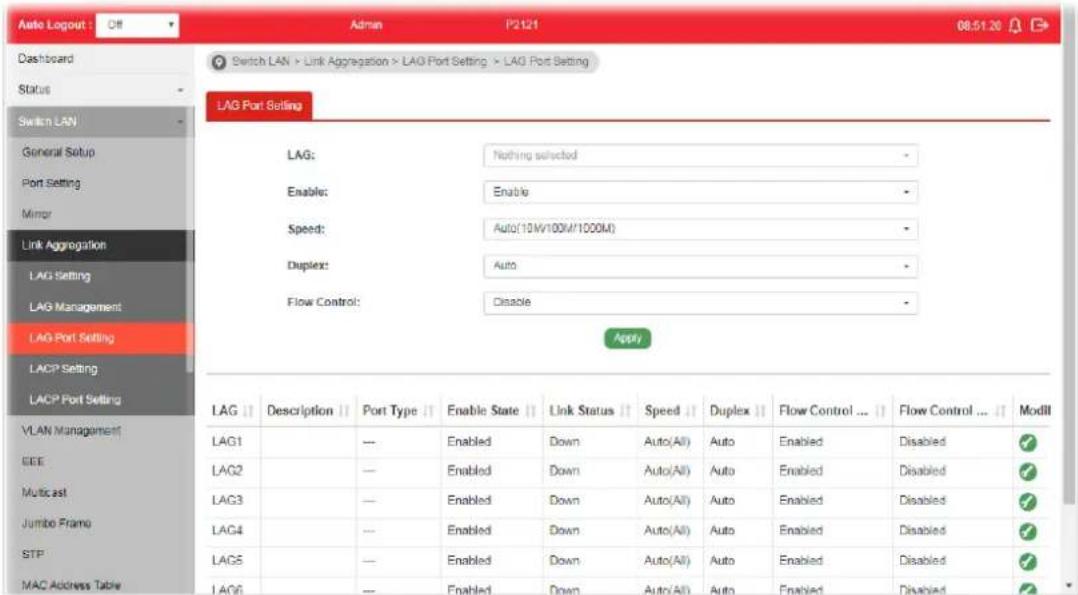
Task: Sort by second Flow Control column
Action: 1001,411
